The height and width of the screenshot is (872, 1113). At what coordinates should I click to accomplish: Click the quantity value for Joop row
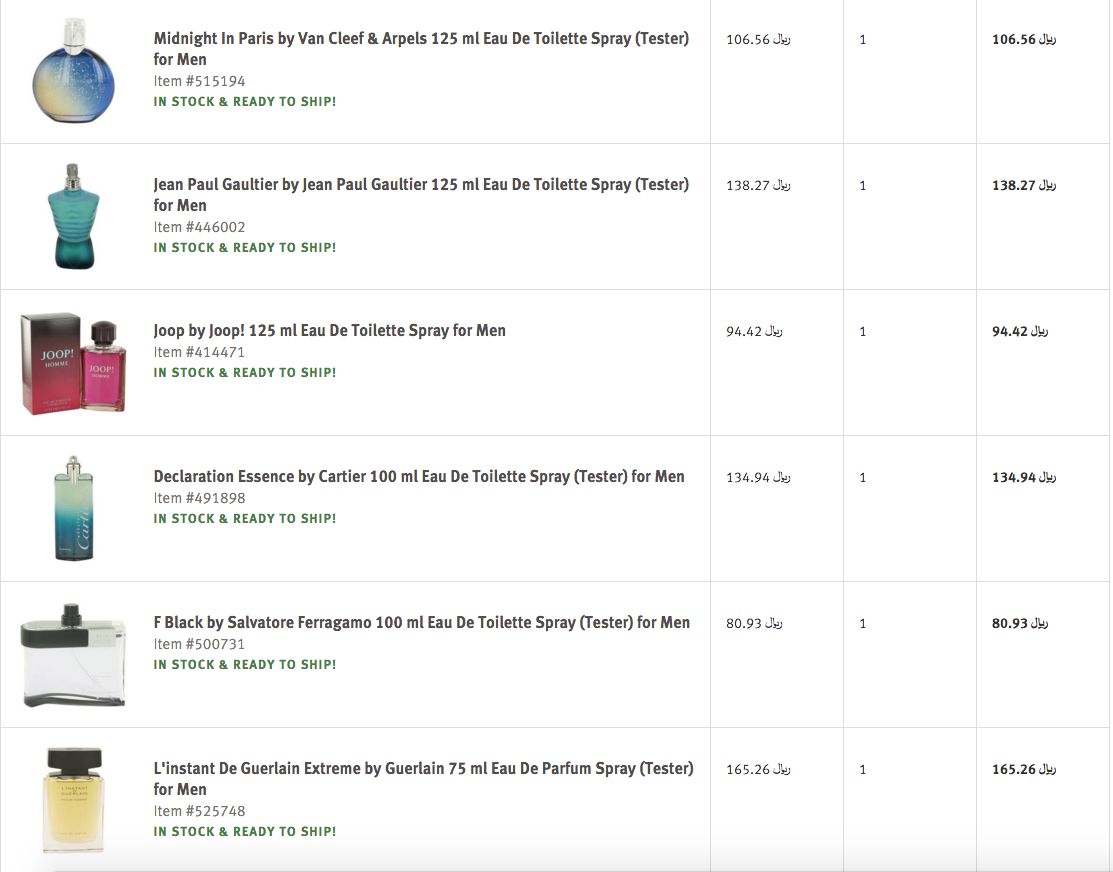tap(863, 331)
